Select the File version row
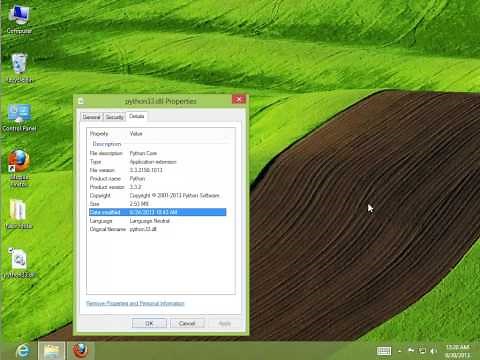This screenshot has width=480, height=360. point(157,170)
